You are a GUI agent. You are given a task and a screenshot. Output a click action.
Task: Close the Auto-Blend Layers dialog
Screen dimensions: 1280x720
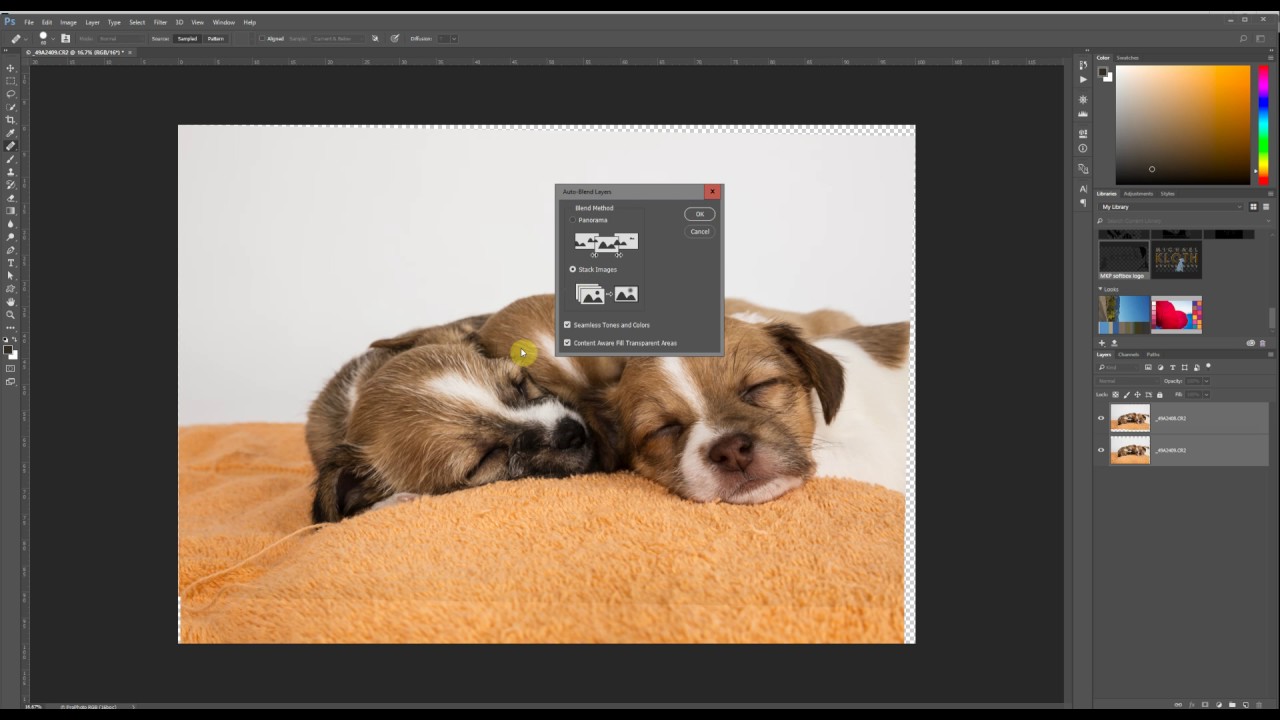(x=712, y=191)
